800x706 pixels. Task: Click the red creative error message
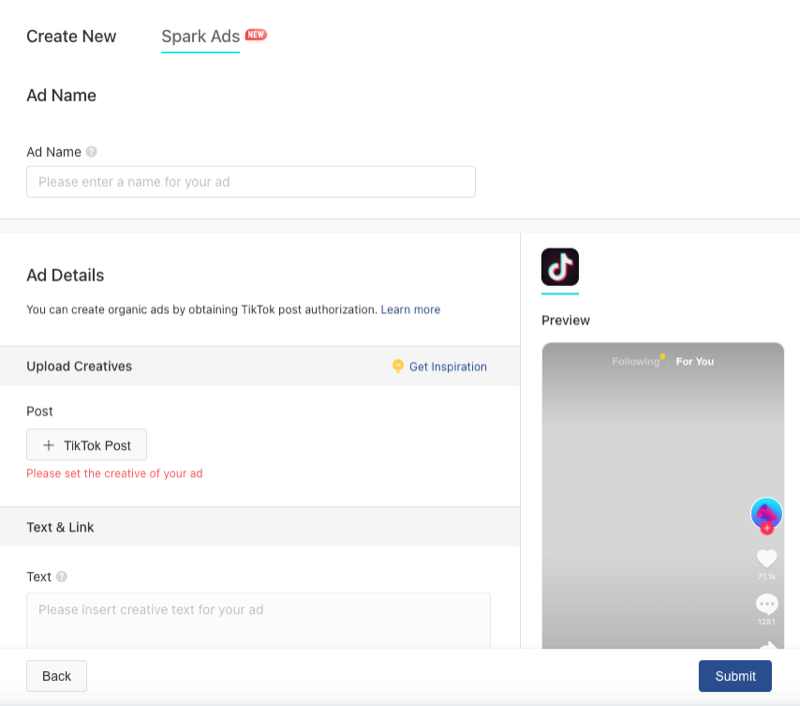[115, 473]
